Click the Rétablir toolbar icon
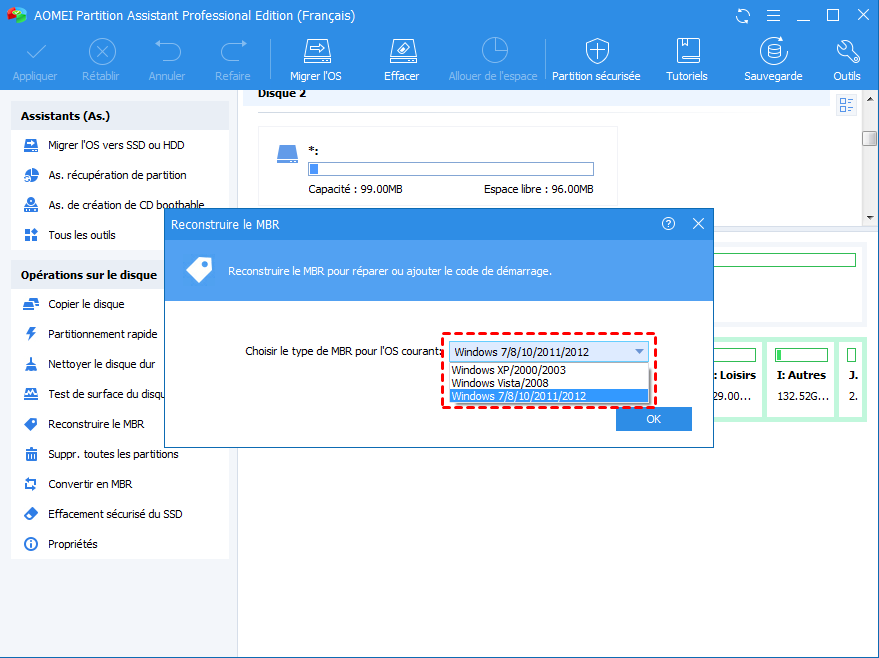Screen dimensions: 879x658 click(x=102, y=52)
